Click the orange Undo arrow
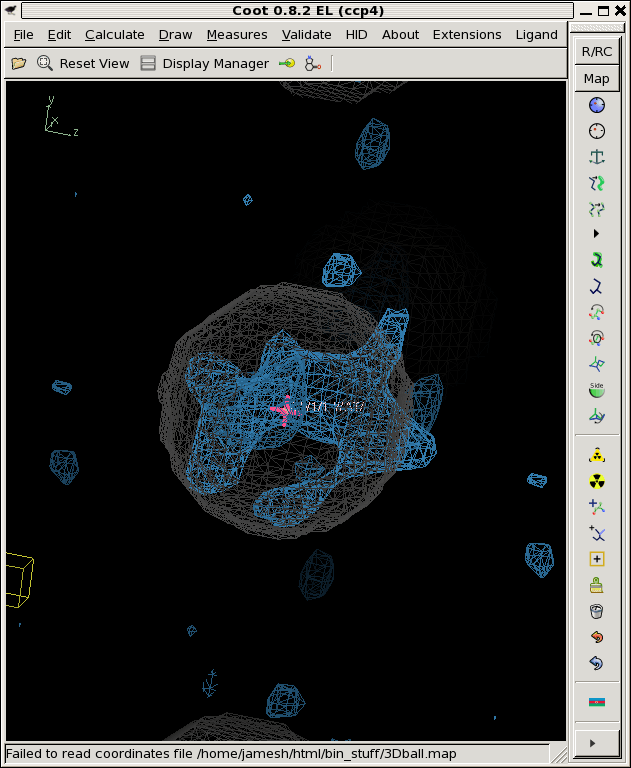Viewport: 631px width, 768px height. [x=597, y=637]
